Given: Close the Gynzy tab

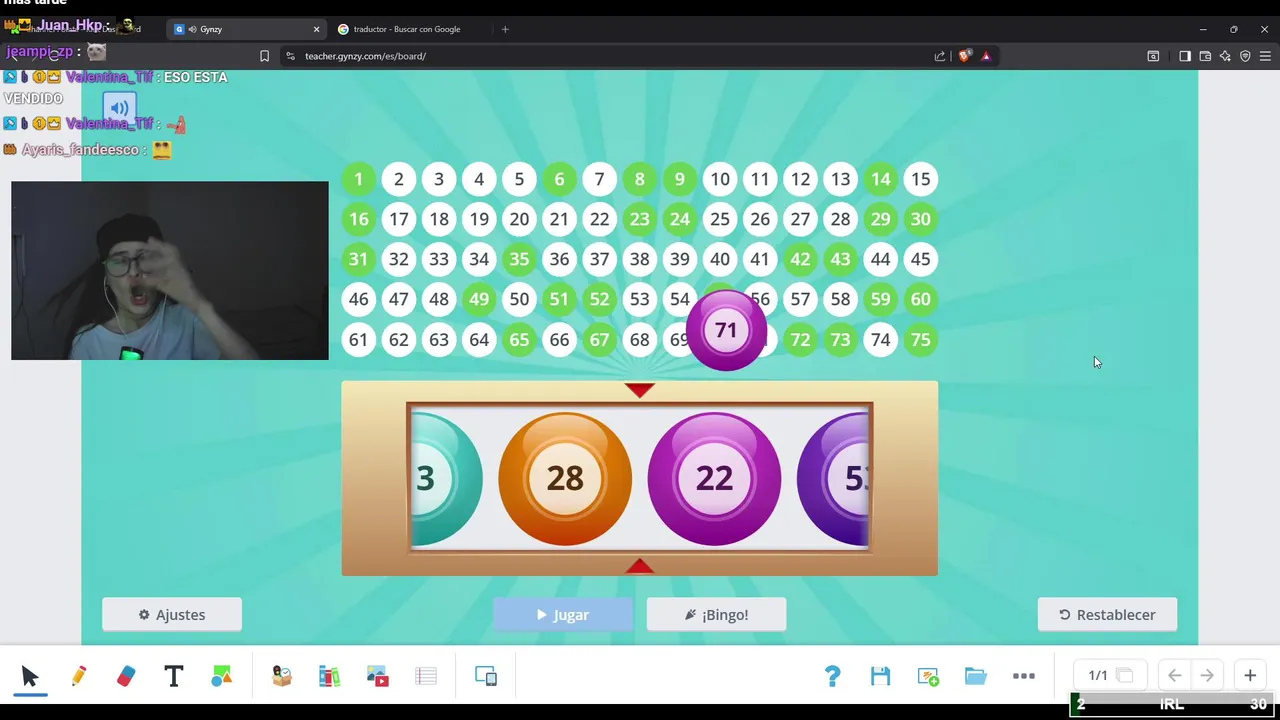Looking at the screenshot, I should 316,29.
